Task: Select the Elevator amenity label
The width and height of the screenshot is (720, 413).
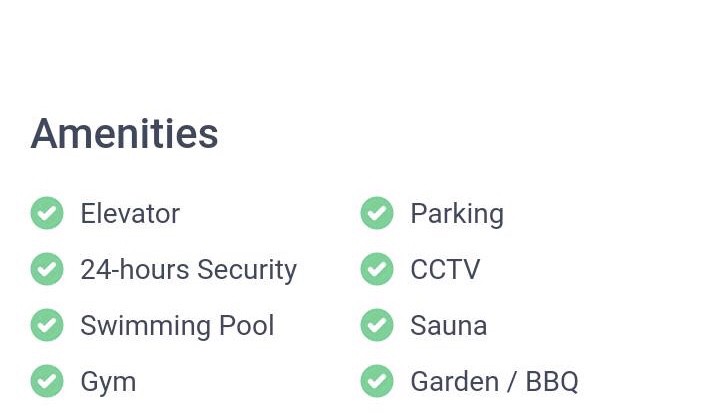Action: (130, 214)
